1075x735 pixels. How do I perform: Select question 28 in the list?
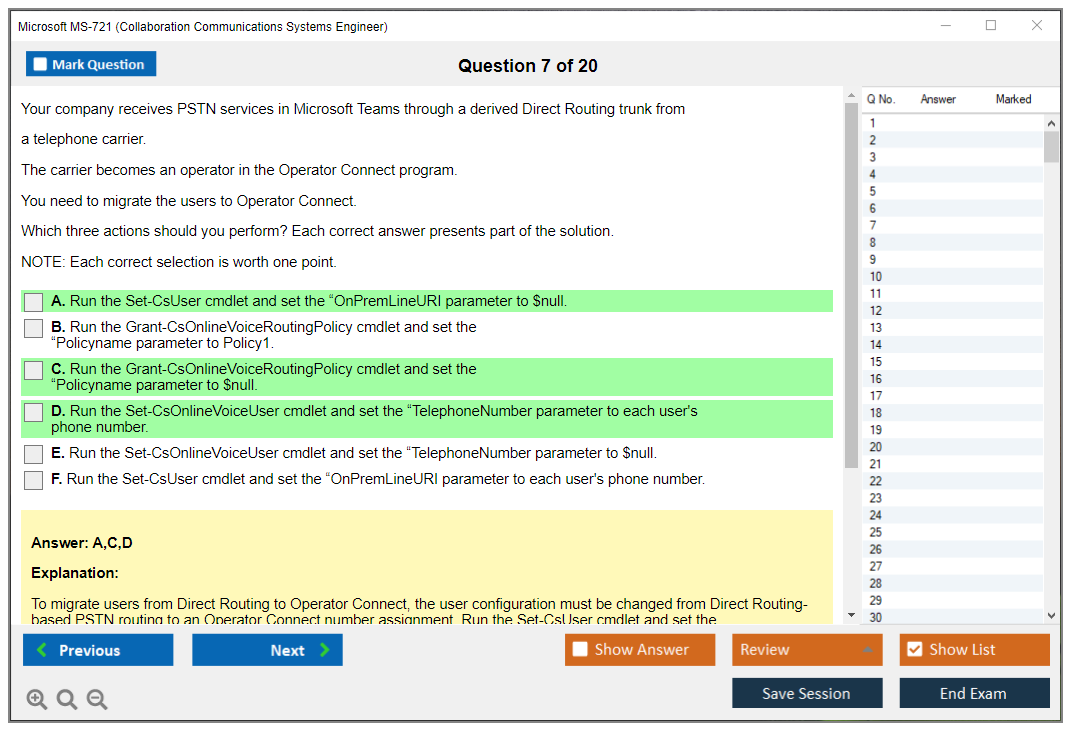[953, 583]
